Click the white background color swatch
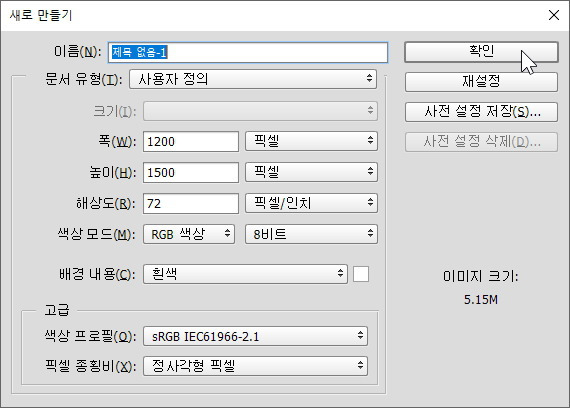 tap(361, 274)
